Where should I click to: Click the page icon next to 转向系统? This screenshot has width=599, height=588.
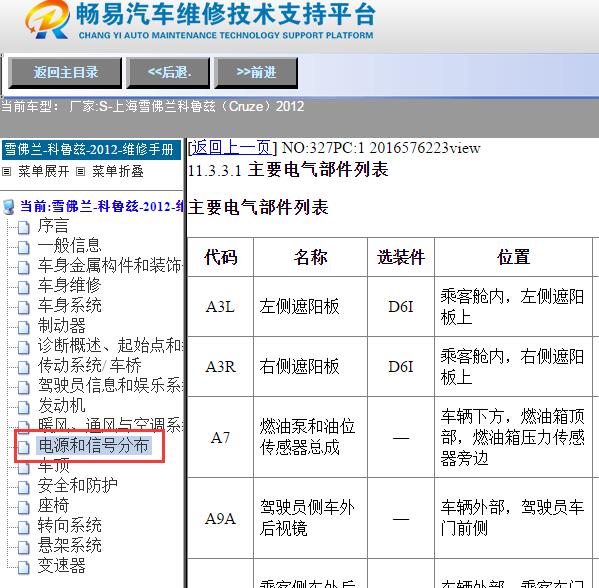(x=24, y=527)
